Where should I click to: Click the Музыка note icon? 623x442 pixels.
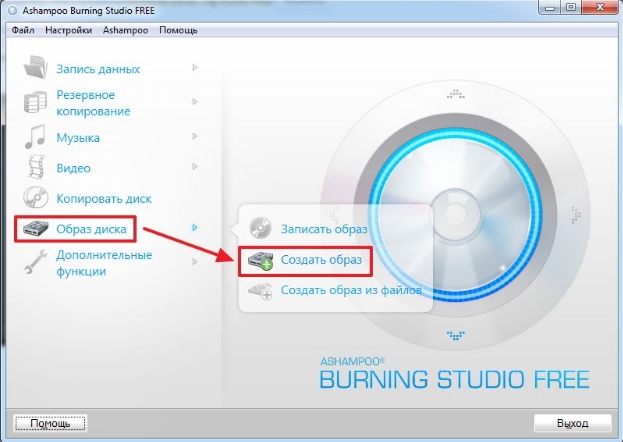[x=35, y=136]
